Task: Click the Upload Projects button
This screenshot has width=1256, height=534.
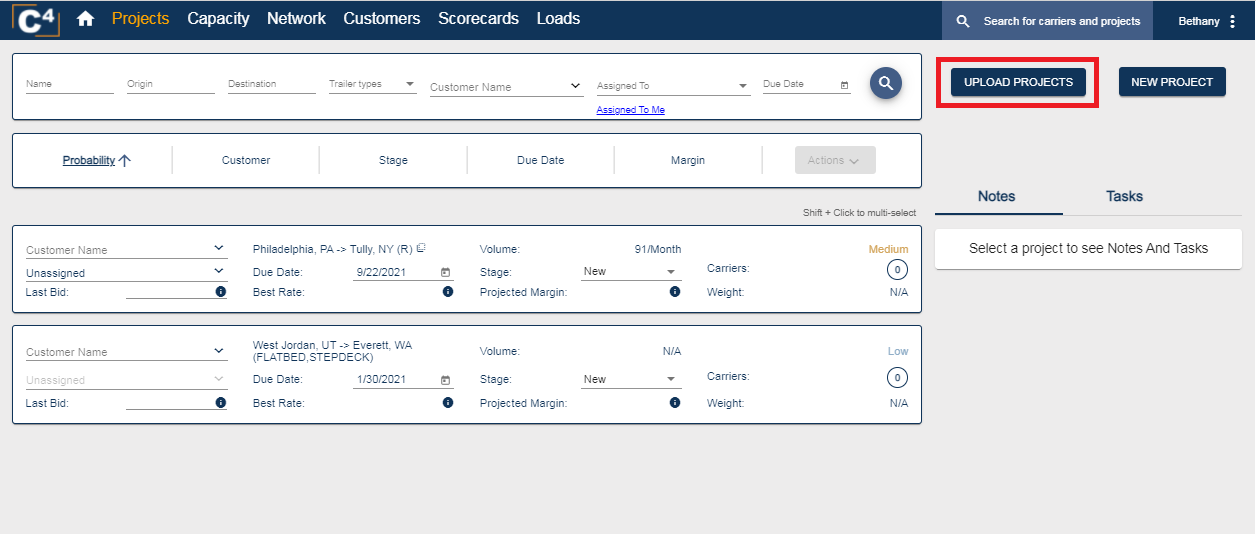Action: tap(1018, 82)
